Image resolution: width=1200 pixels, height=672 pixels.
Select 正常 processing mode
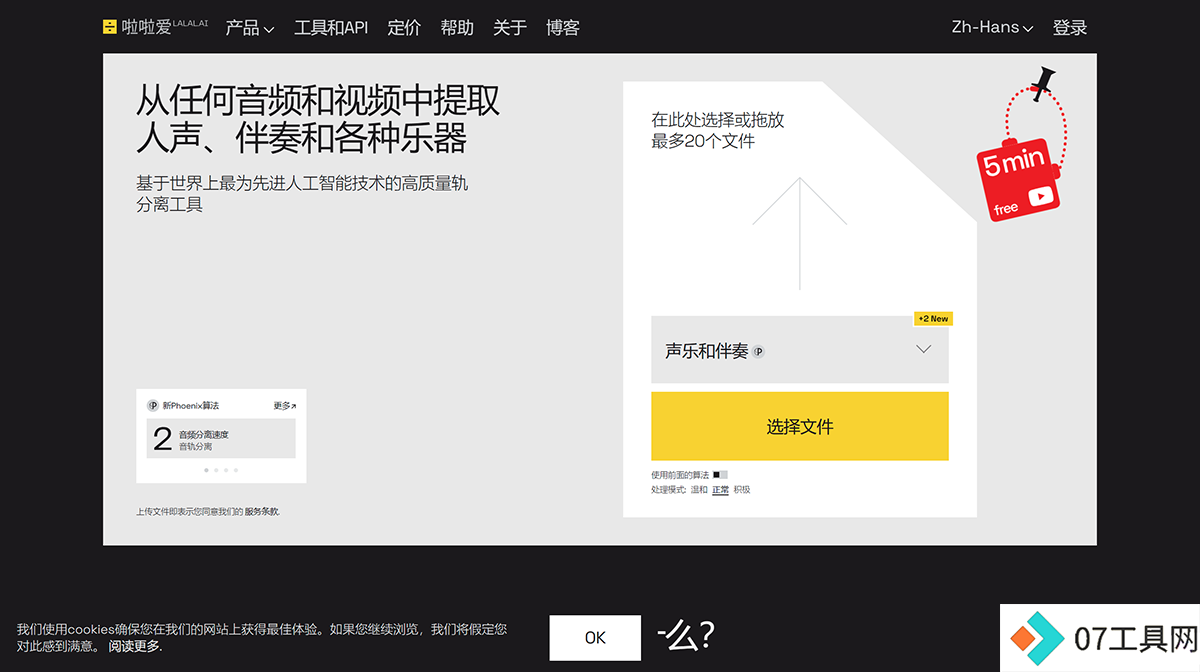click(x=720, y=490)
